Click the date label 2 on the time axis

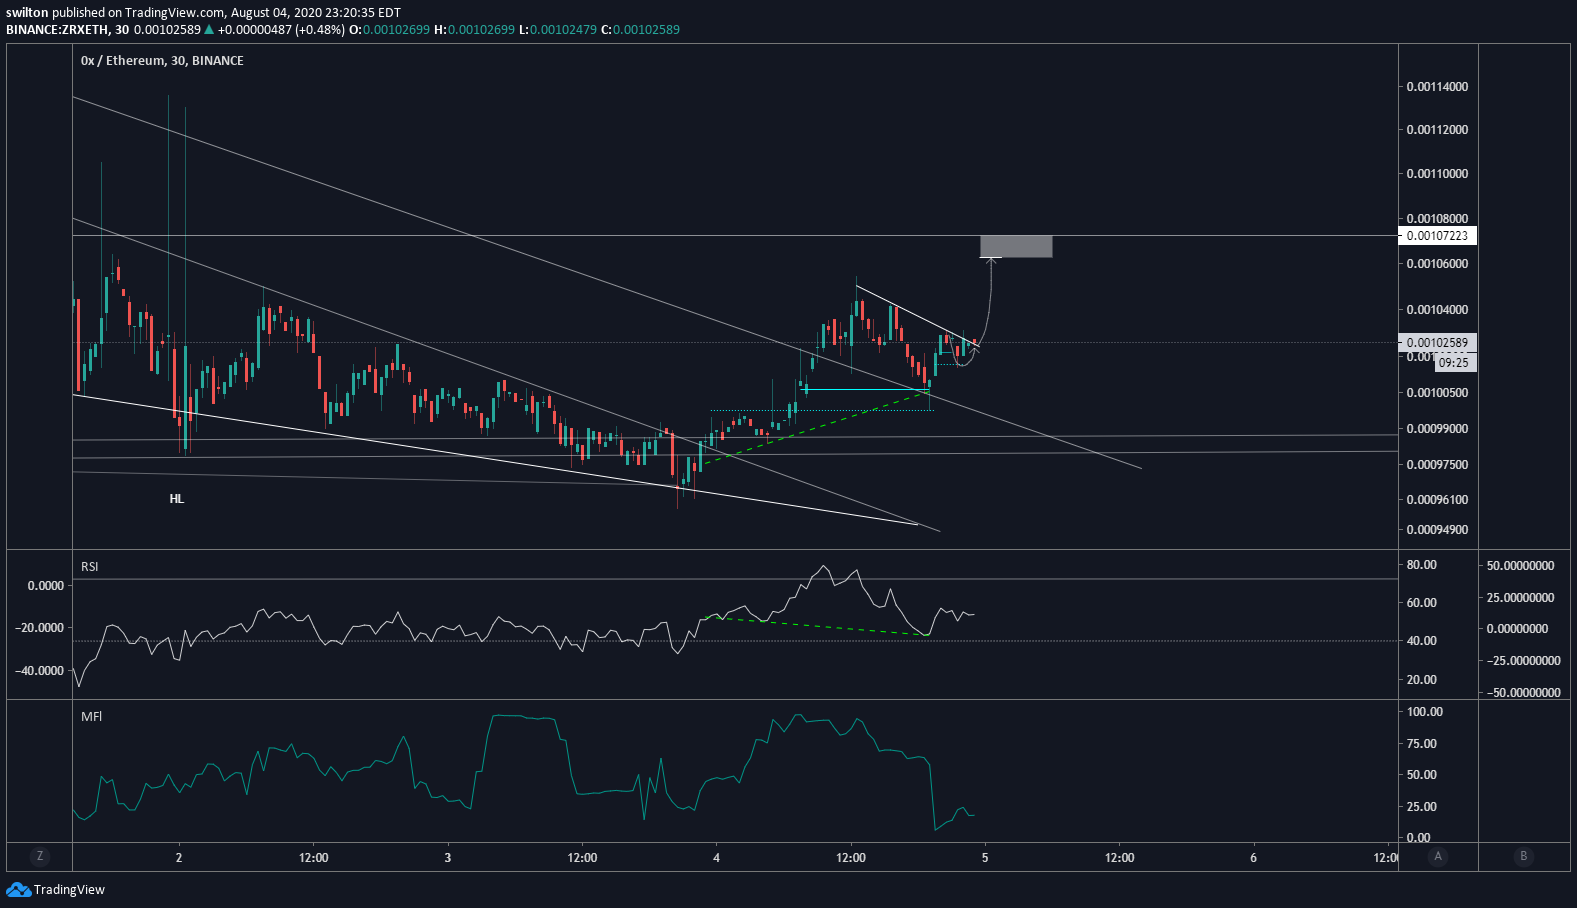179,858
